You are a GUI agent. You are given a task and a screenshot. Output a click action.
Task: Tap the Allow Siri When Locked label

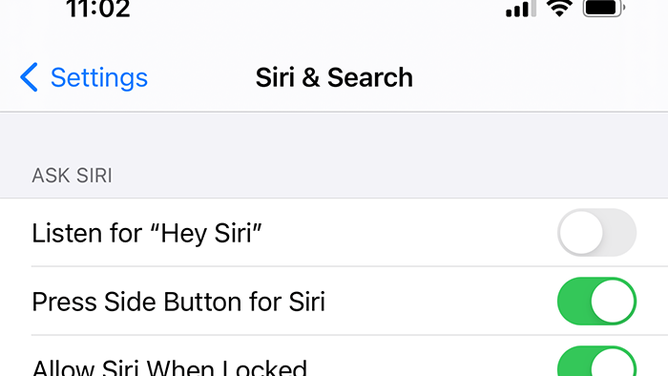(x=170, y=367)
